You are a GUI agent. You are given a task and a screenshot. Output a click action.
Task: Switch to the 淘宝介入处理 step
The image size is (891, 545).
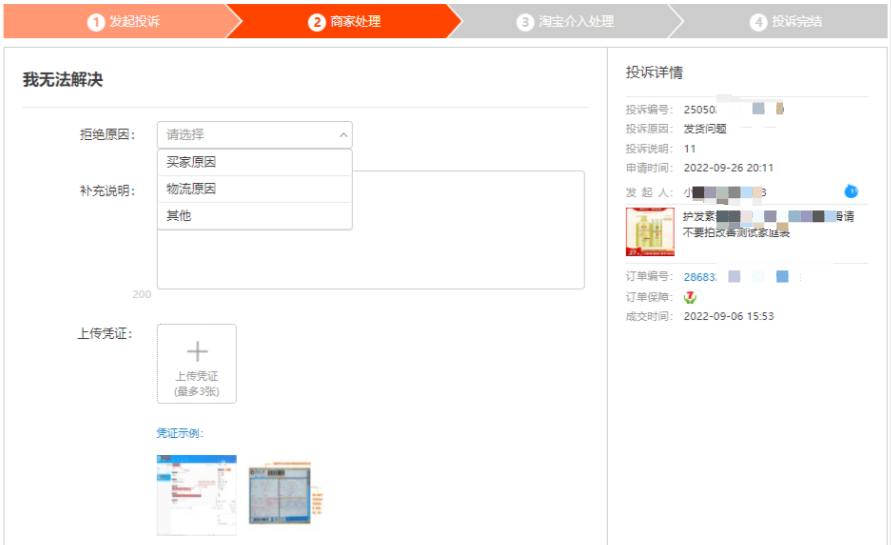click(565, 21)
